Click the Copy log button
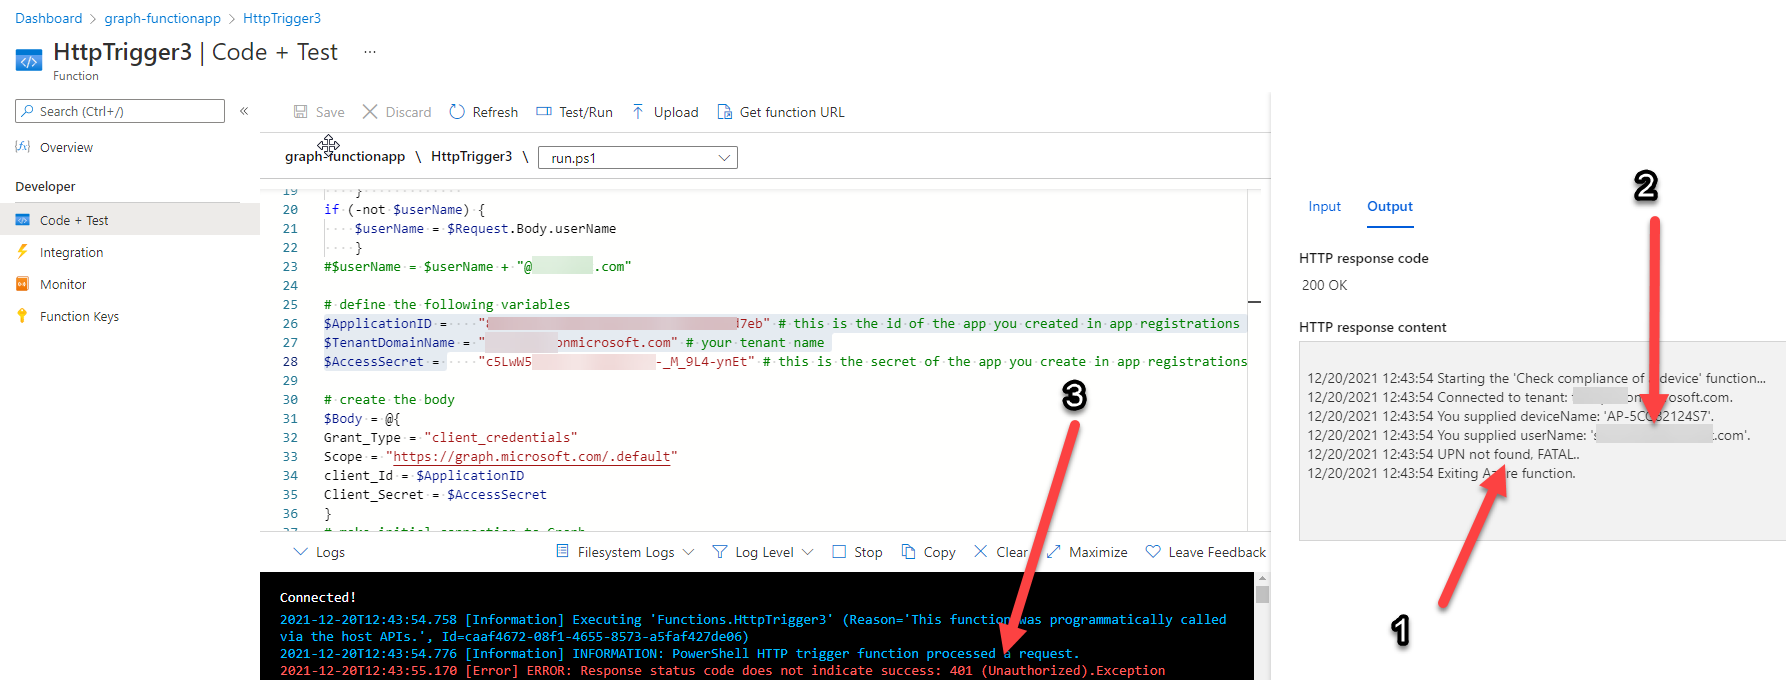This screenshot has height=680, width=1786. (x=929, y=552)
